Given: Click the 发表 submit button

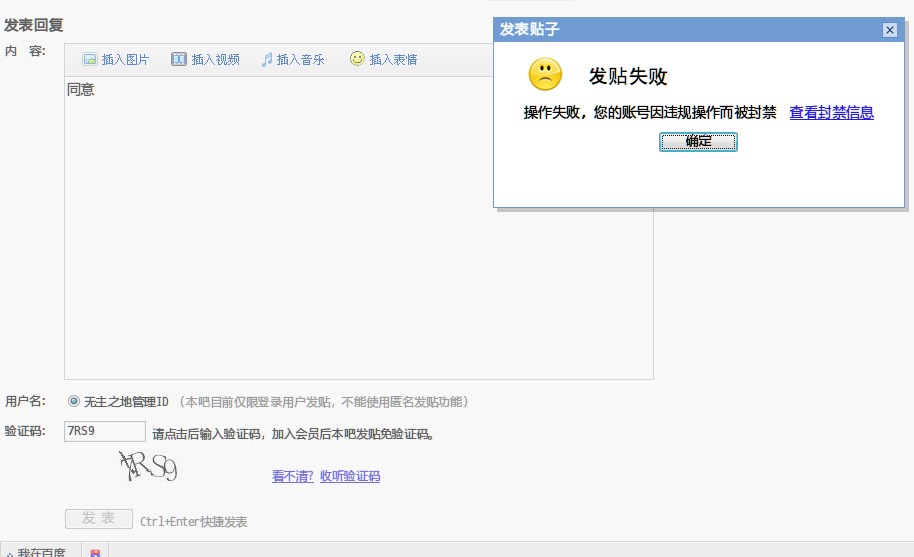Looking at the screenshot, I should [x=99, y=519].
